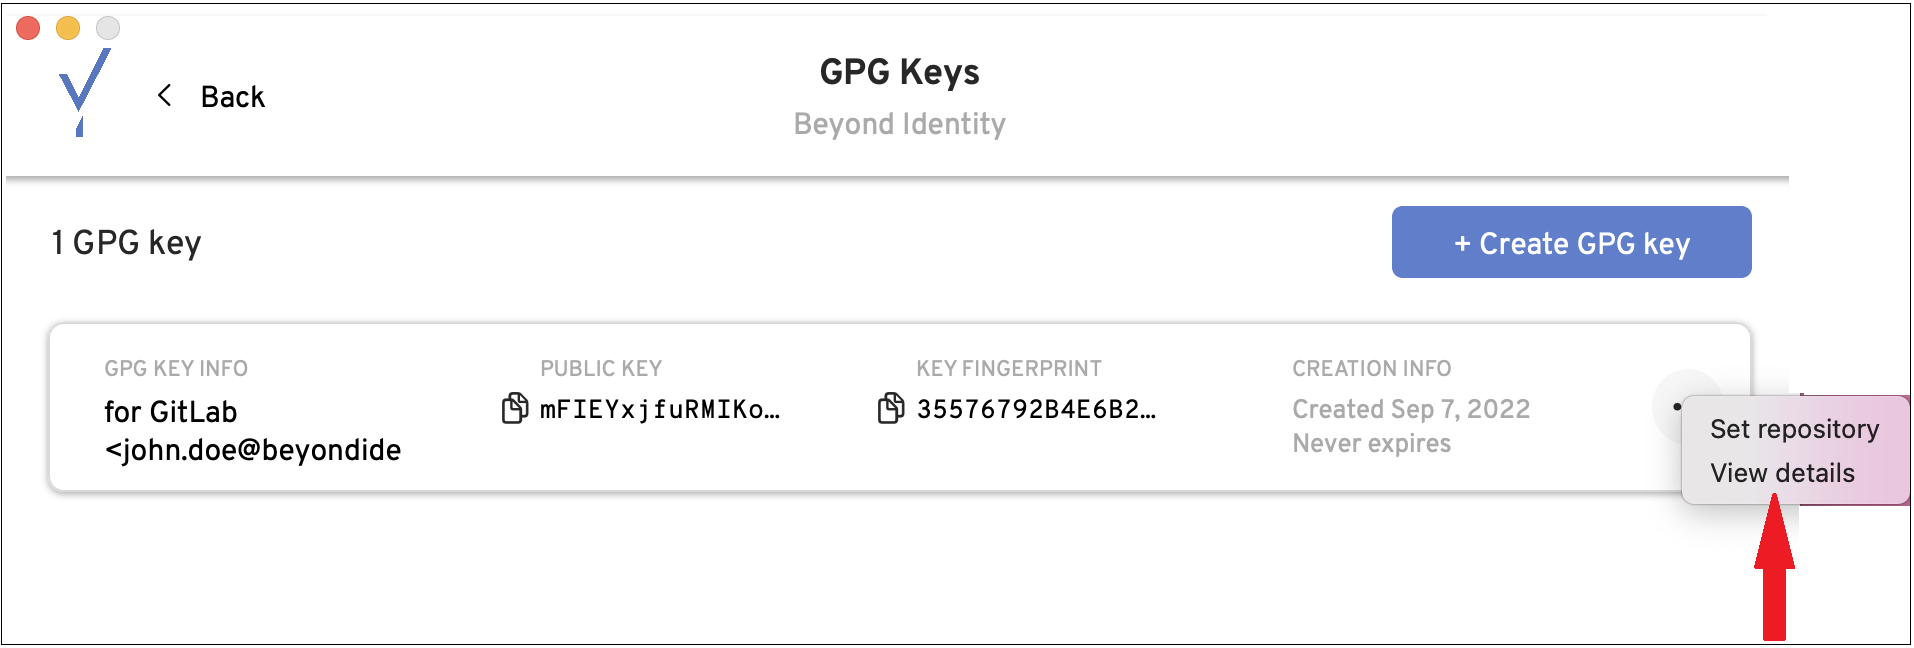Screen dimensions: 1914x648
Task: Click the Beyond Identity logo
Action: tap(84, 92)
